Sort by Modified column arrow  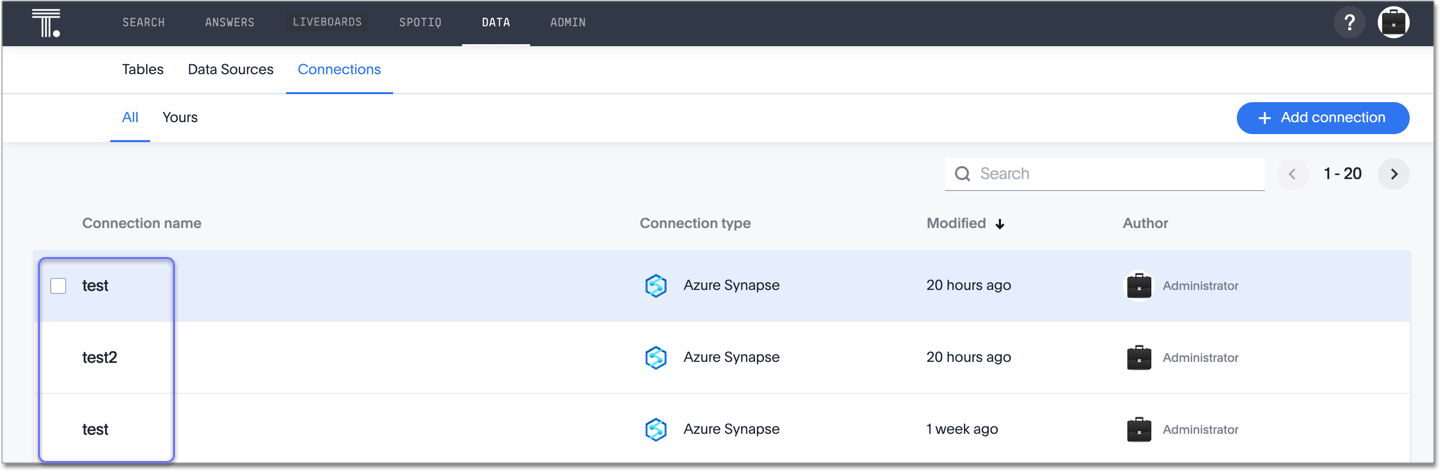click(x=1000, y=224)
